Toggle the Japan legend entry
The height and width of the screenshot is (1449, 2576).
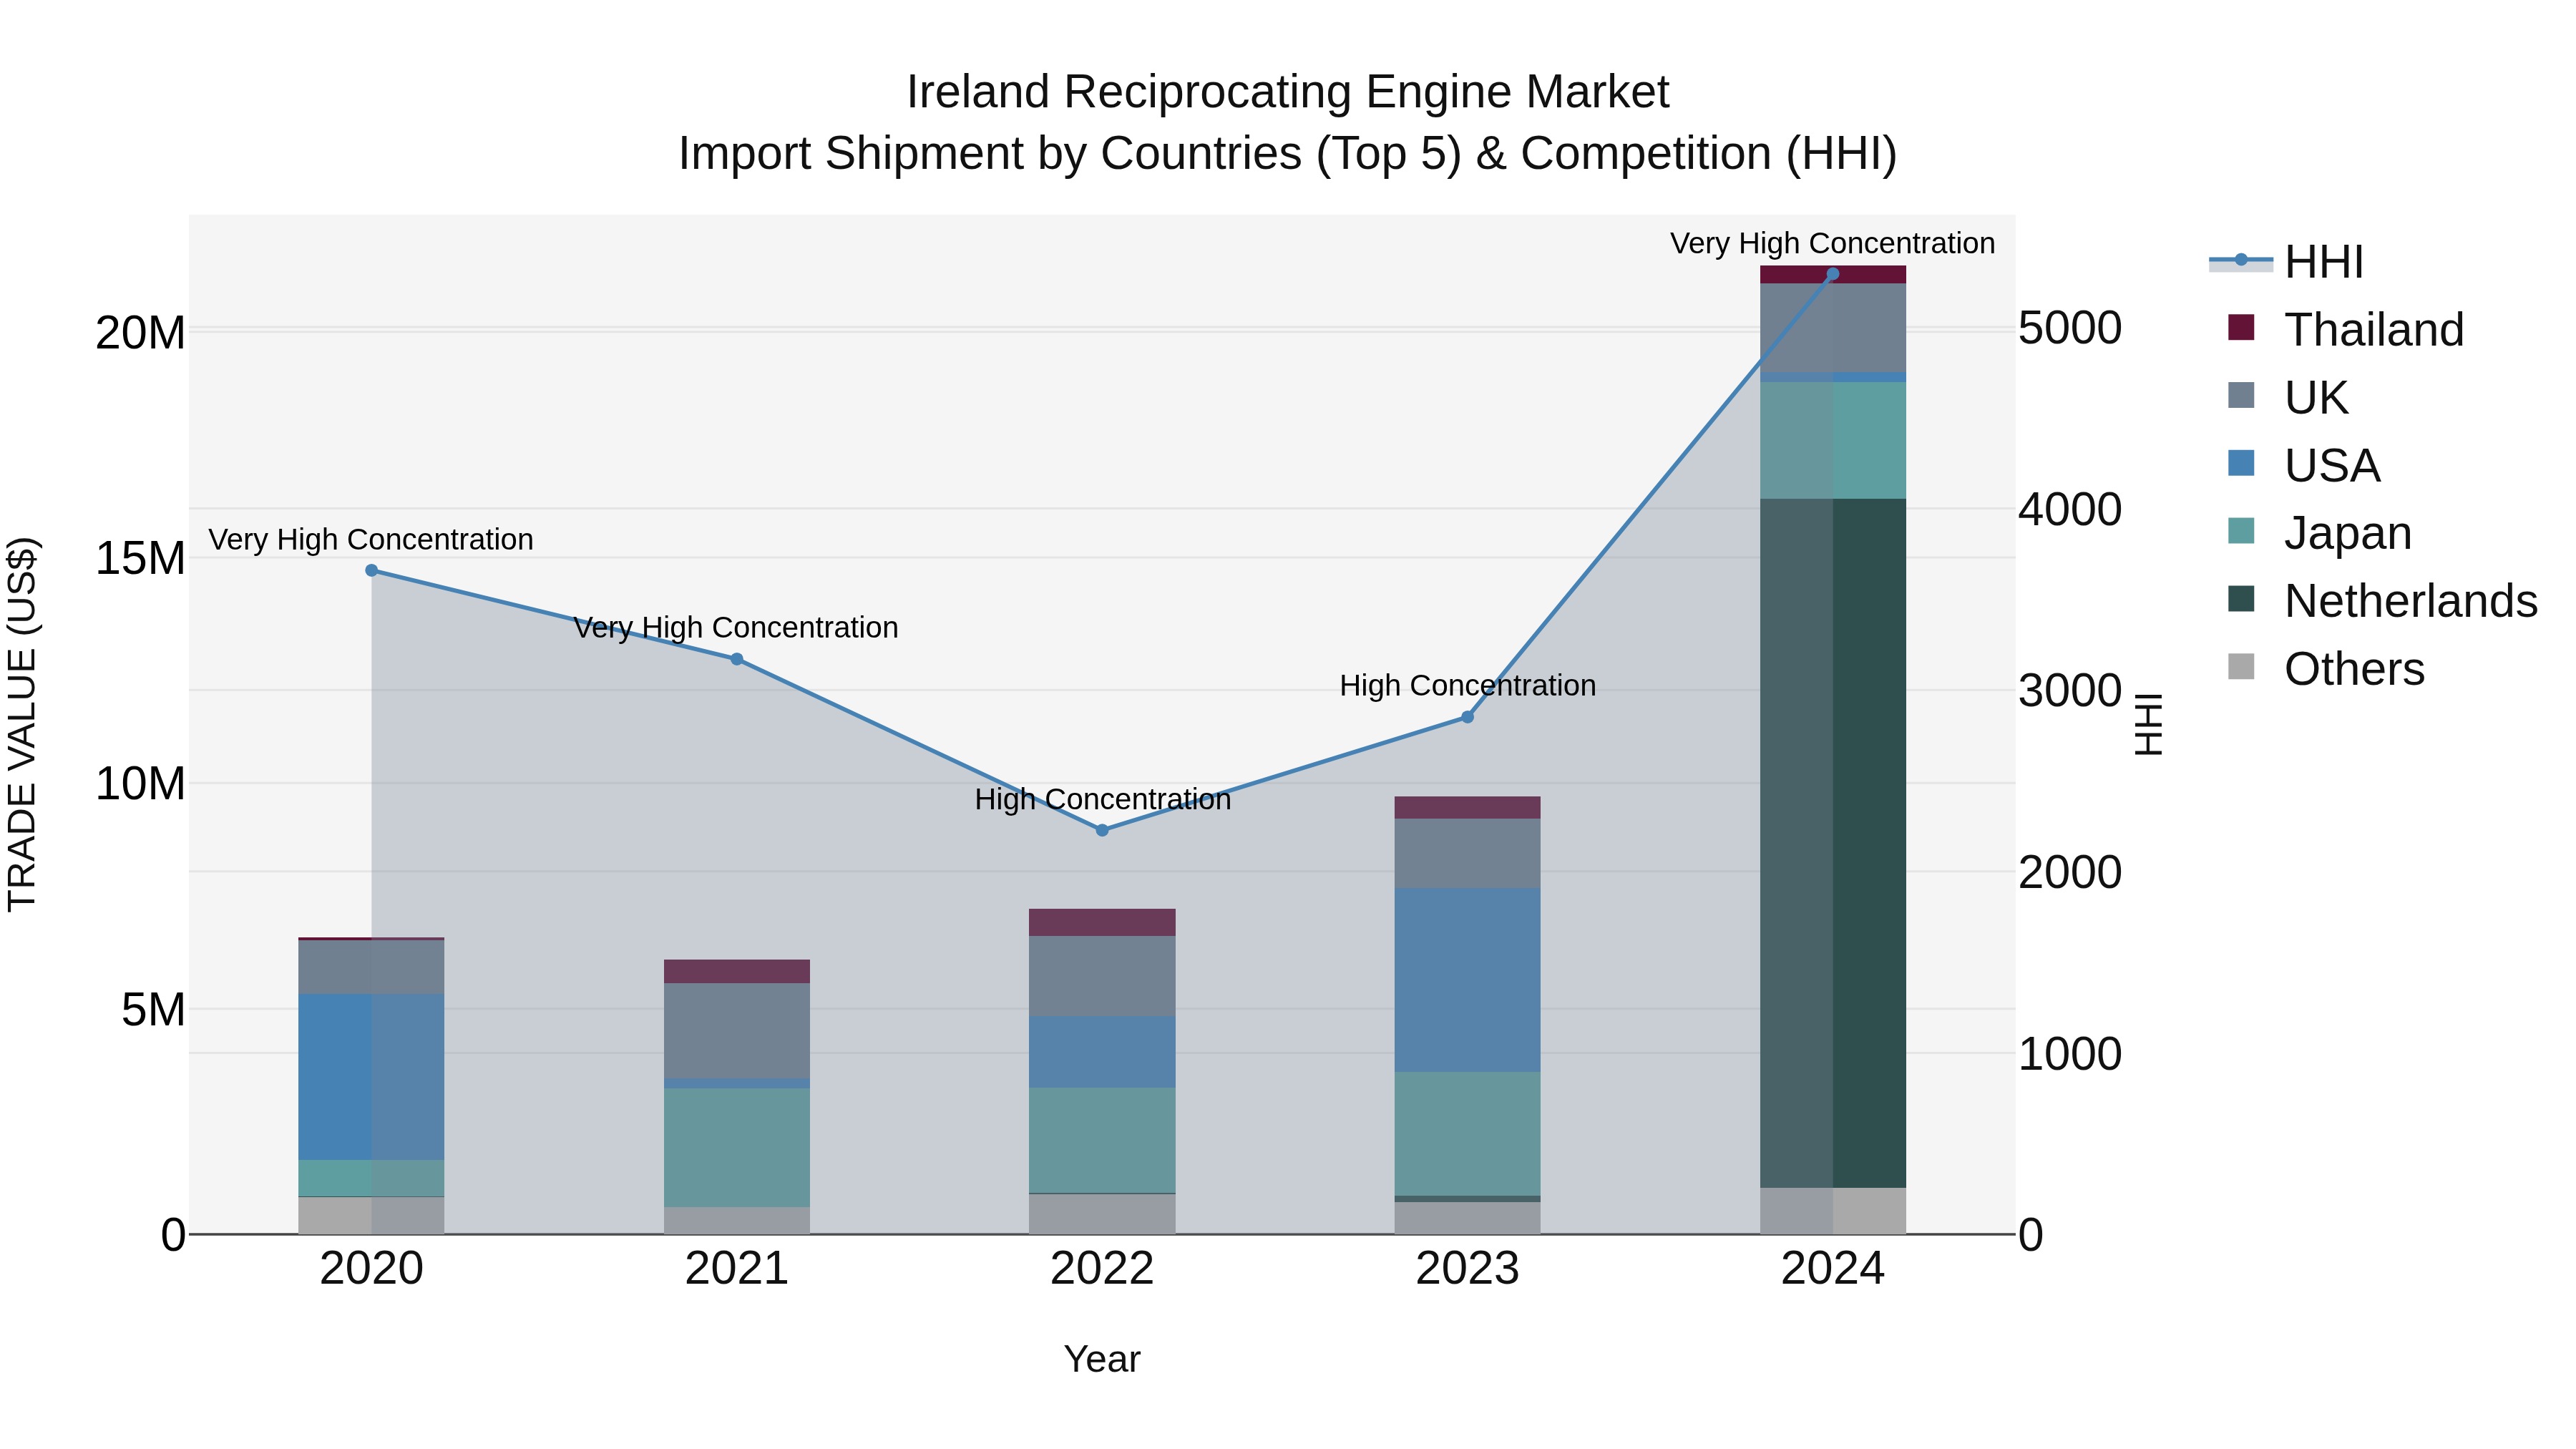coord(2320,533)
